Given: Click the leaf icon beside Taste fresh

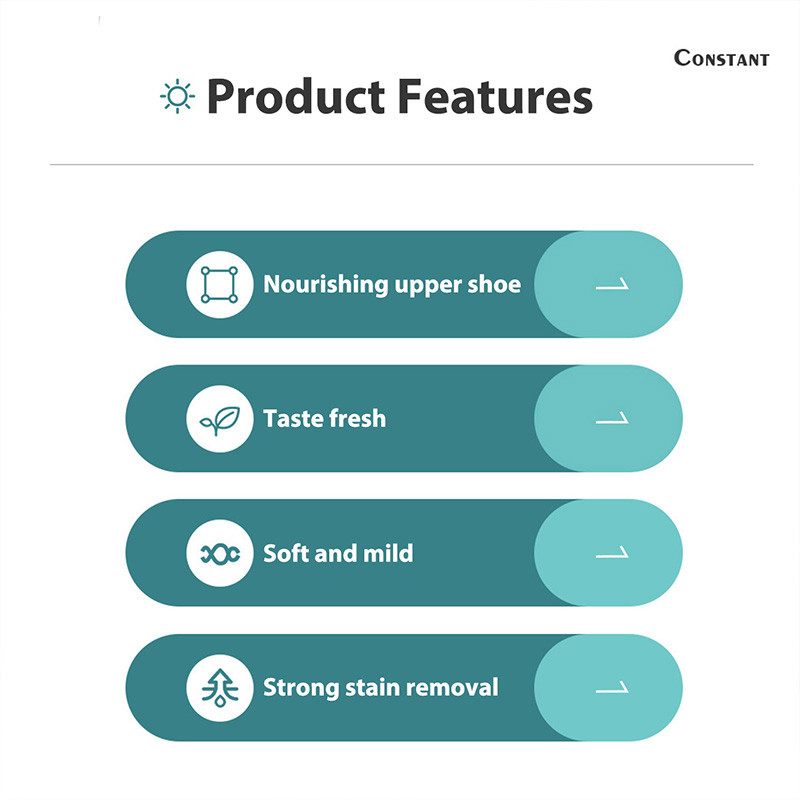Looking at the screenshot, I should coord(219,419).
